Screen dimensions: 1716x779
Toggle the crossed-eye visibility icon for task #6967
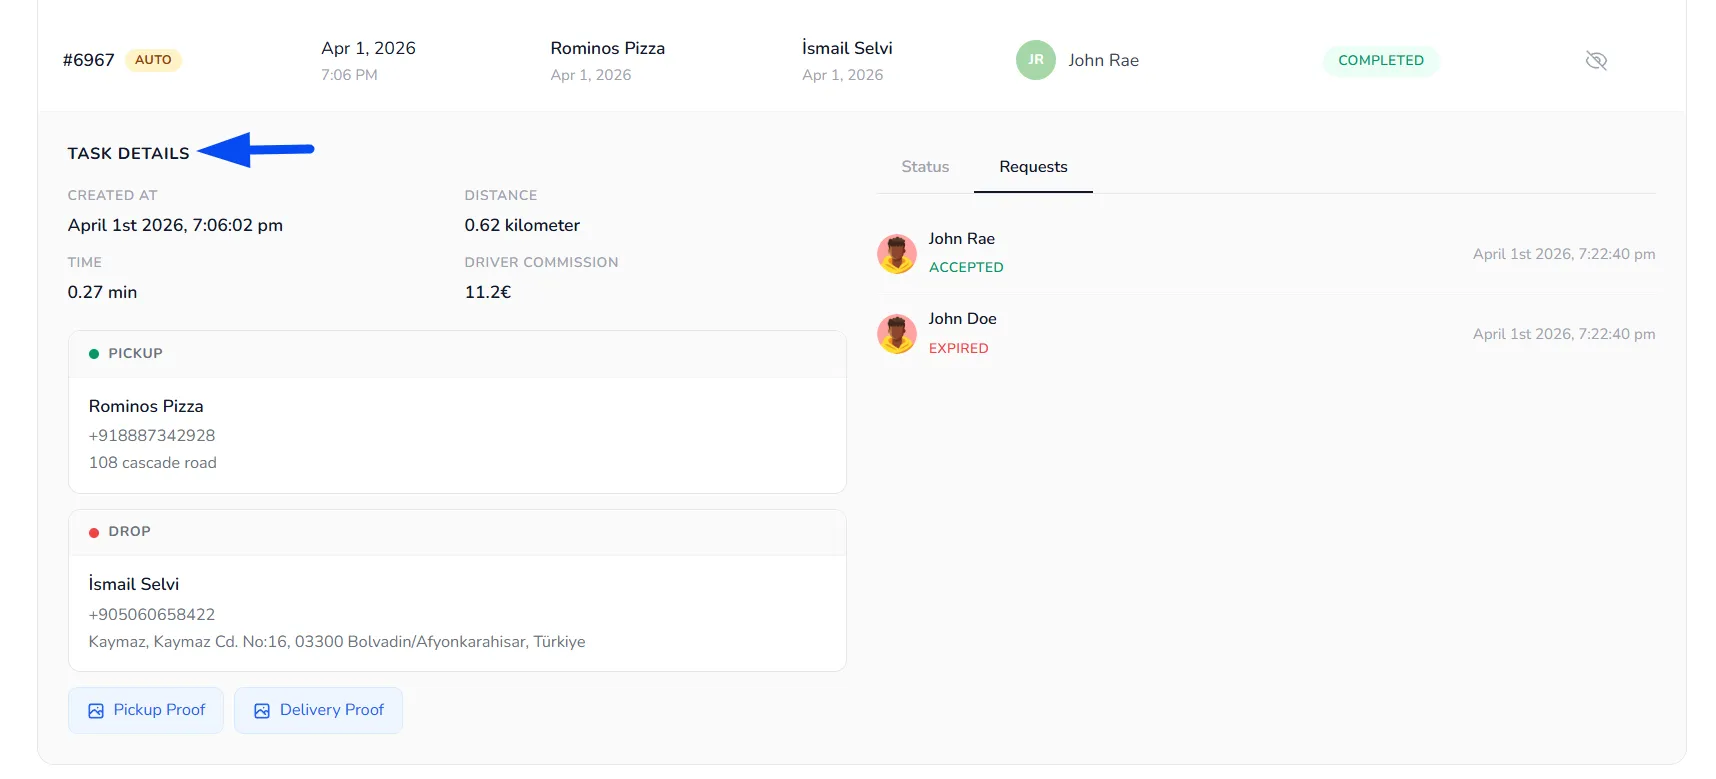coord(1596,61)
